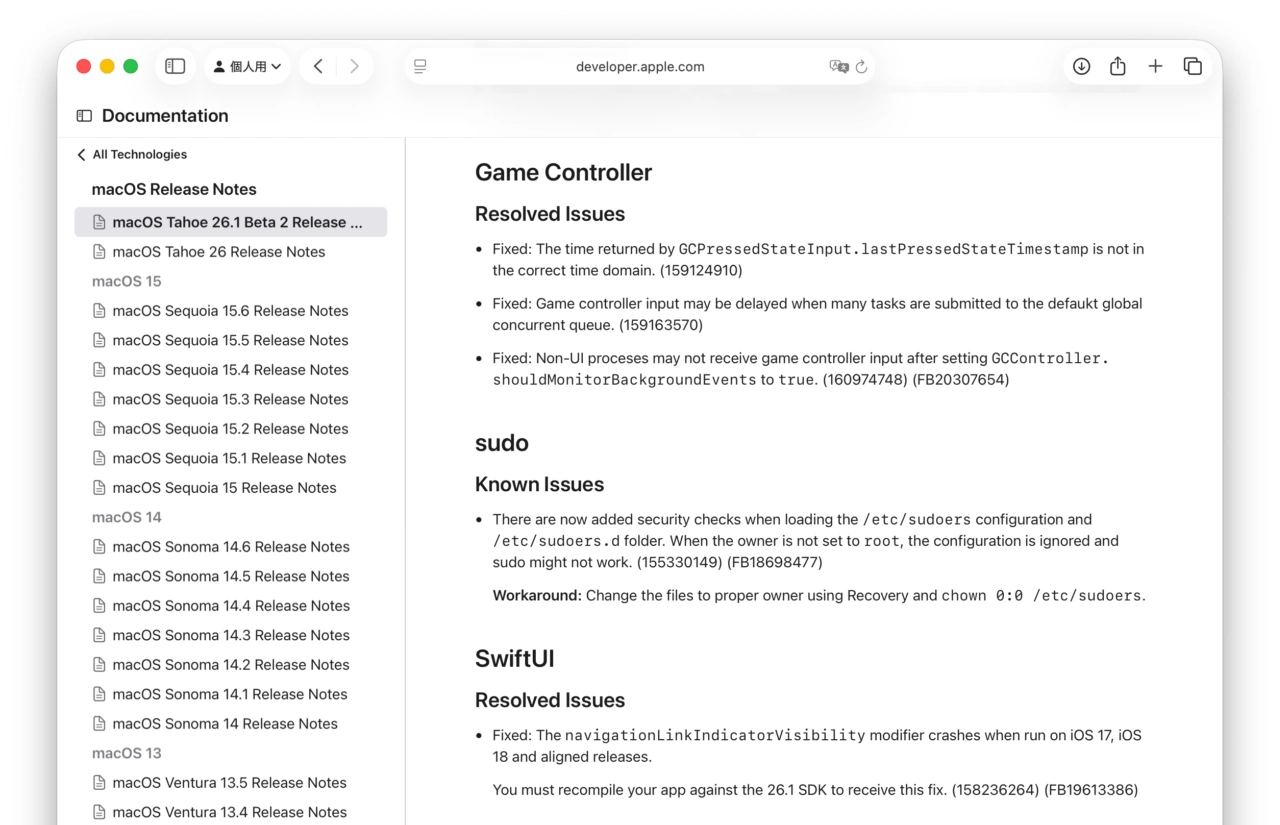Open the Page Settings (Reader) icon
1280x825 pixels.
pos(420,66)
